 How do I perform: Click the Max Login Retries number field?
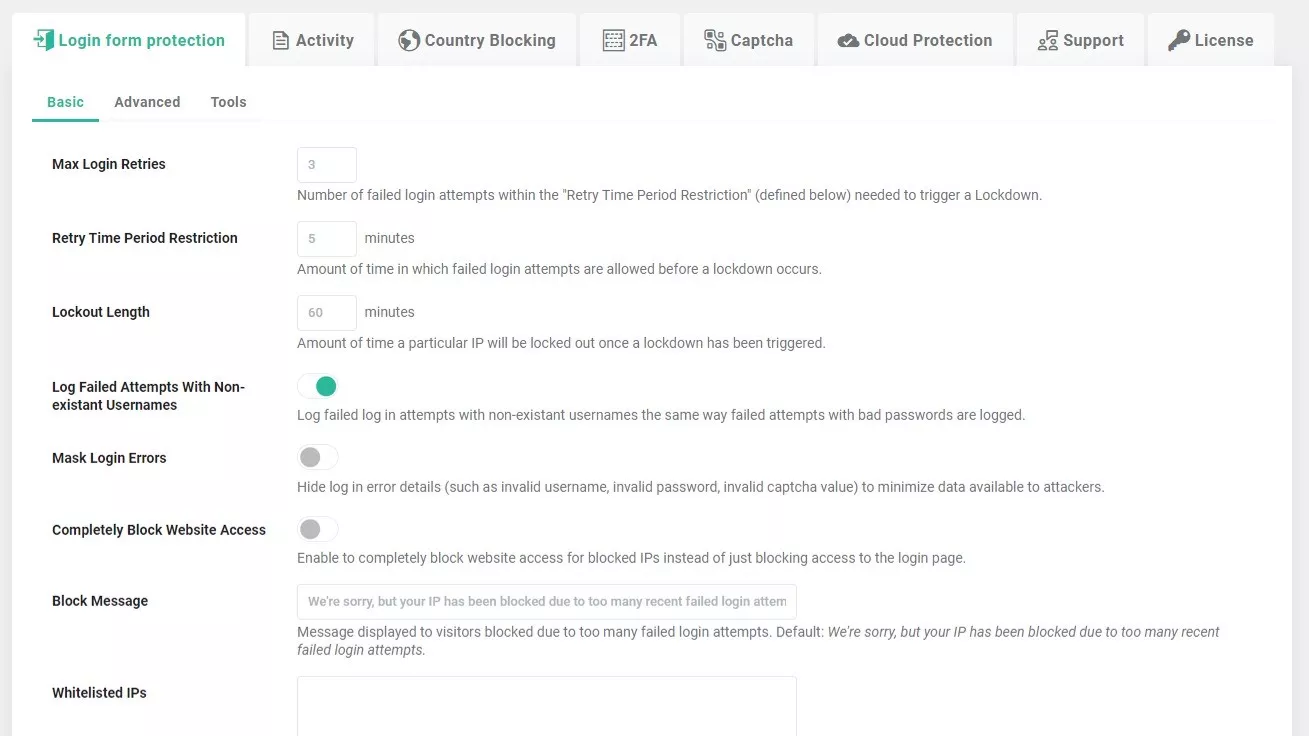[327, 165]
